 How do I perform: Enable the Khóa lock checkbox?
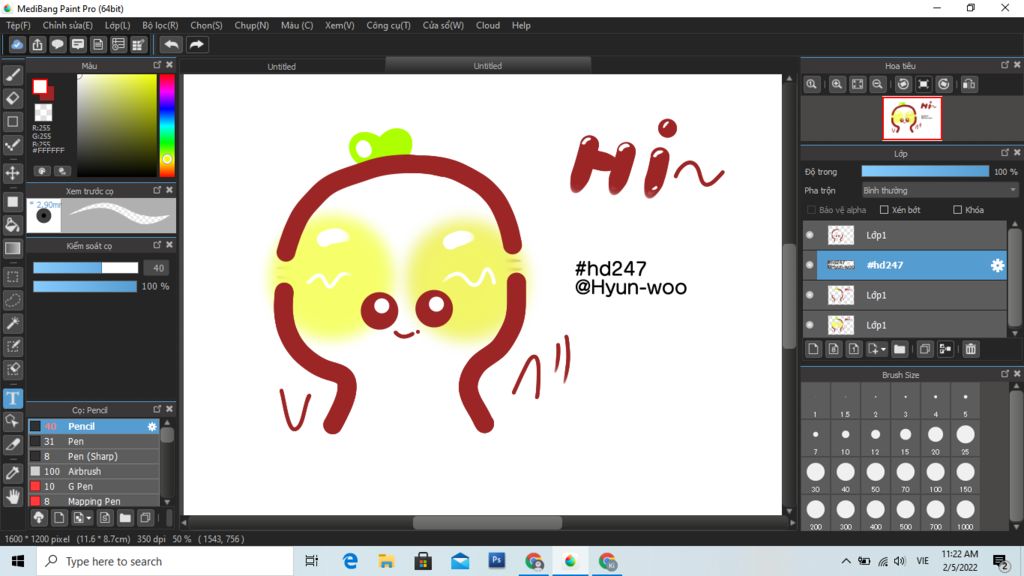(957, 210)
